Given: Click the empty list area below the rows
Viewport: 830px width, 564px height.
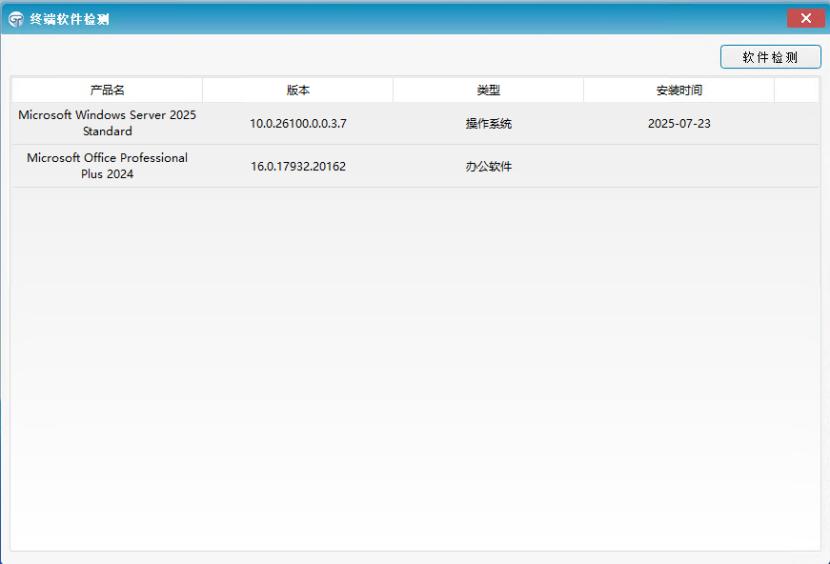Looking at the screenshot, I should (x=414, y=370).
